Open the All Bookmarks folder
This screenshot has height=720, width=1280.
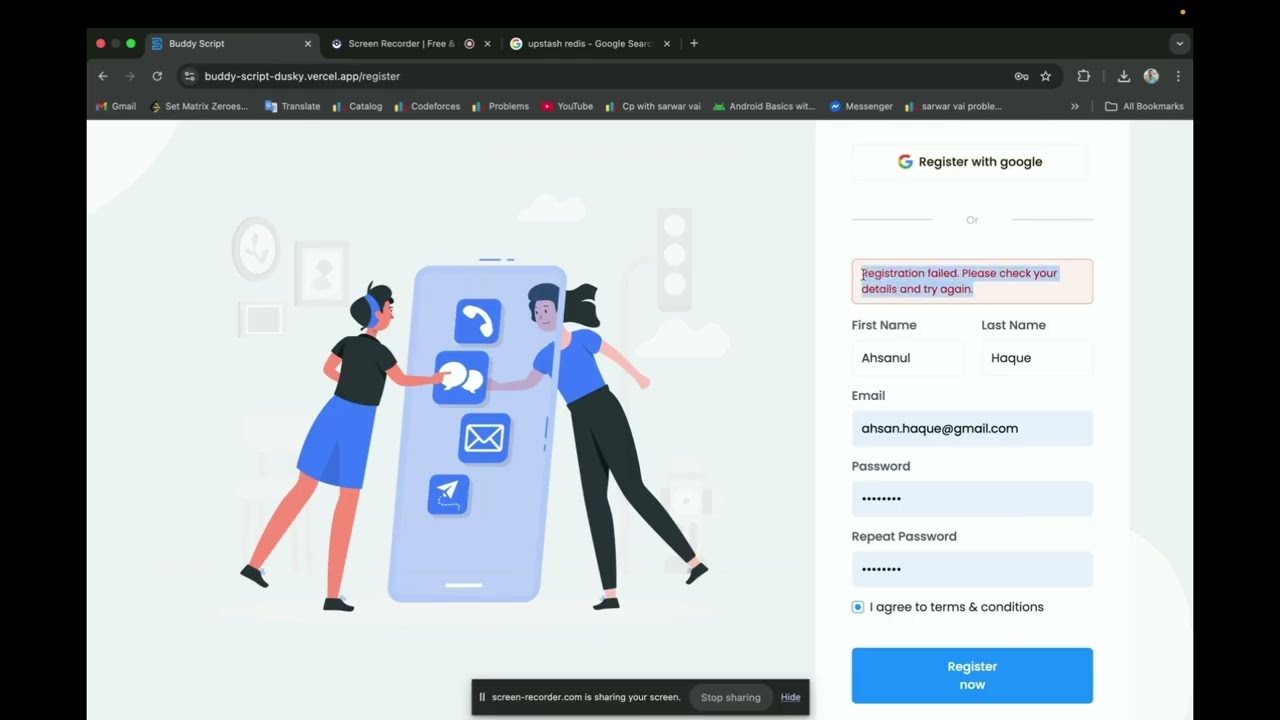pos(1144,106)
